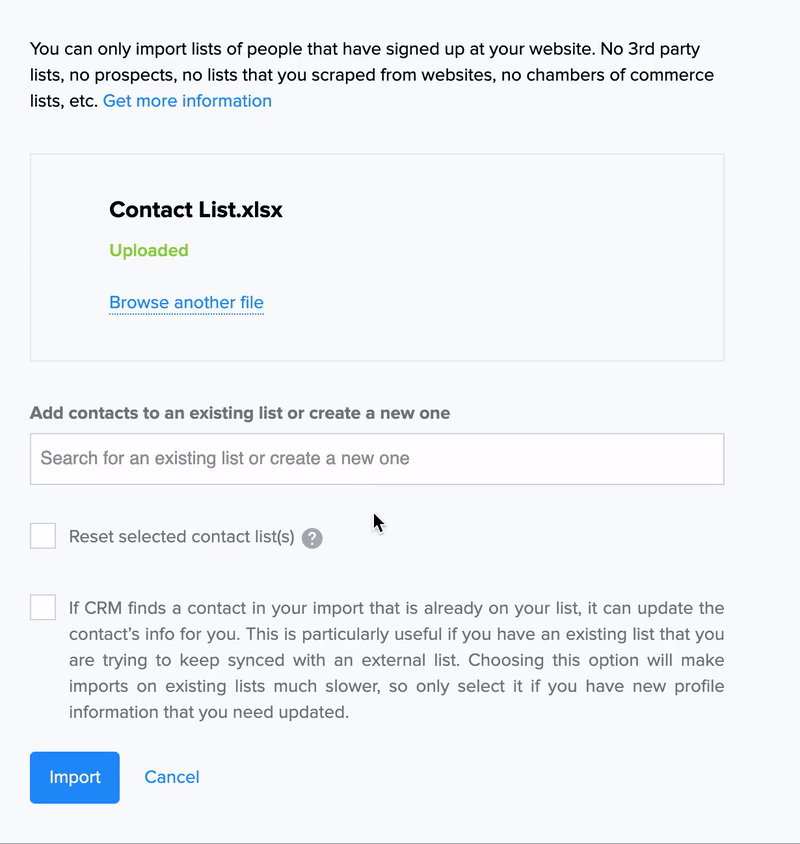This screenshot has width=800, height=844.
Task: Click the question mark help icon
Action: click(312, 538)
